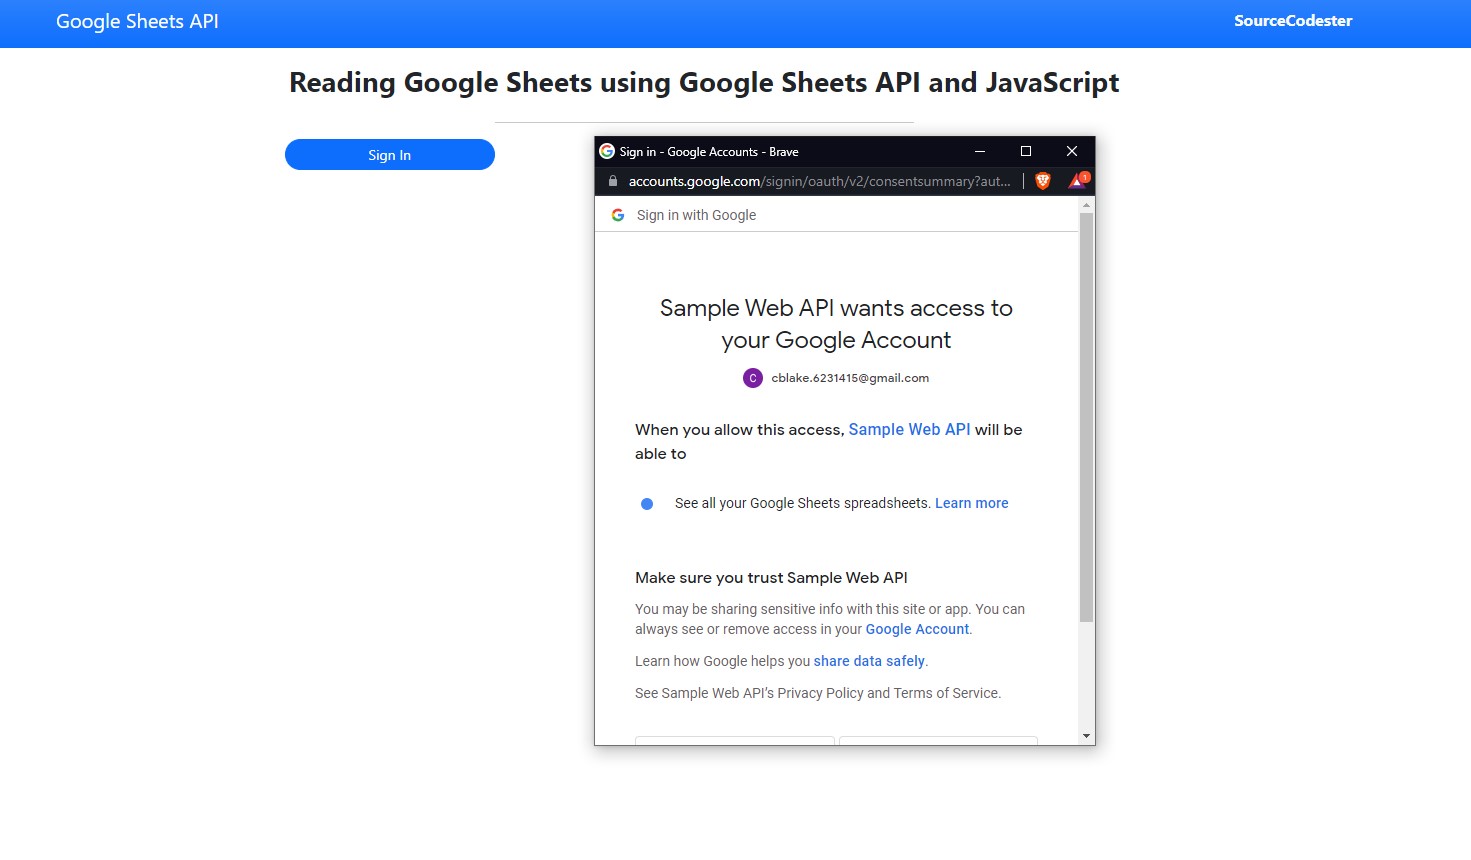Click the blue permission bullet for Sheets
The width and height of the screenshot is (1471, 860).
pos(647,504)
